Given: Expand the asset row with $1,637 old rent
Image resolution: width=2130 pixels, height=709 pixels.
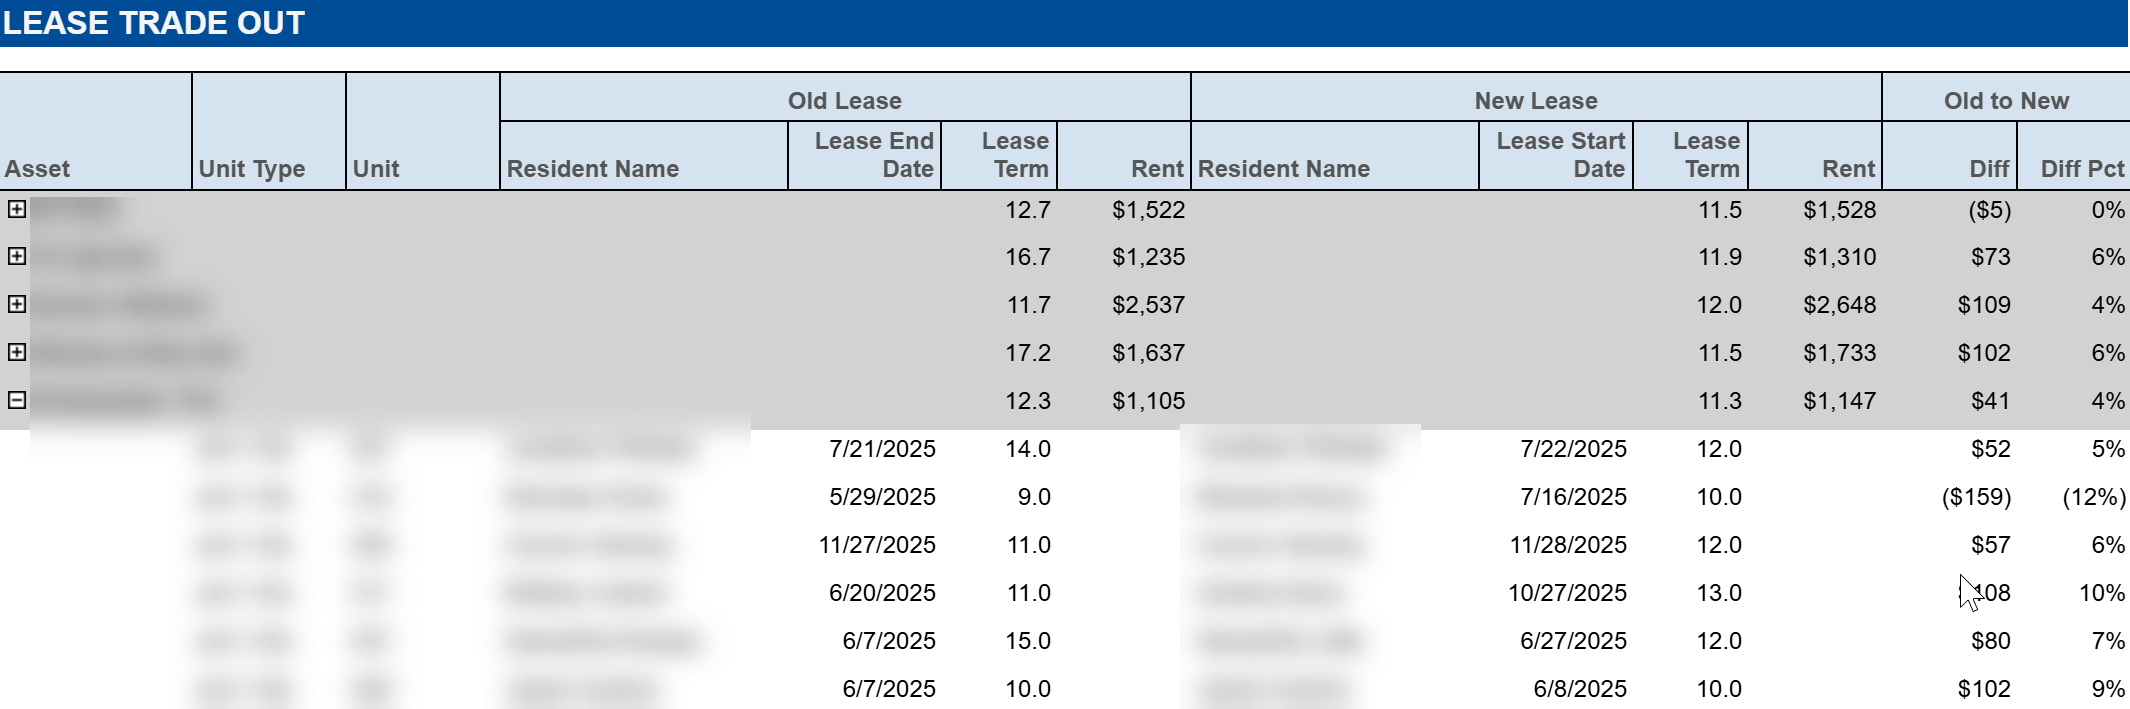Looking at the screenshot, I should pyautogui.click(x=17, y=352).
